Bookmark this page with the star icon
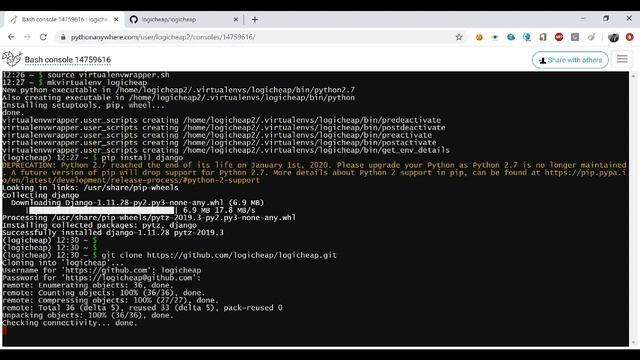This screenshot has height=360, width=640. click(x=459, y=37)
